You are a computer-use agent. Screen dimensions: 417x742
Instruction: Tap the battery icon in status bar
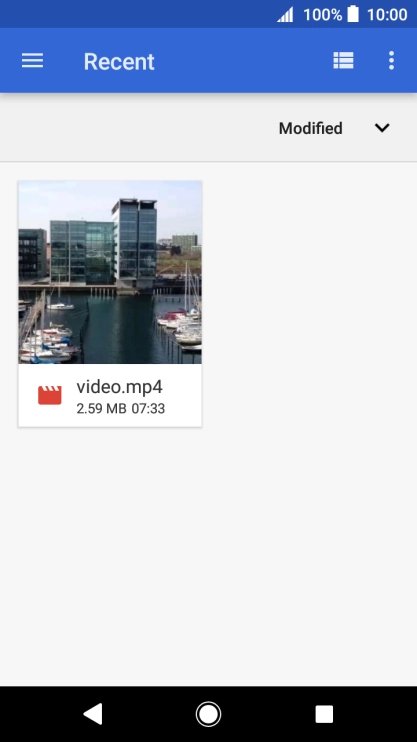tap(353, 14)
